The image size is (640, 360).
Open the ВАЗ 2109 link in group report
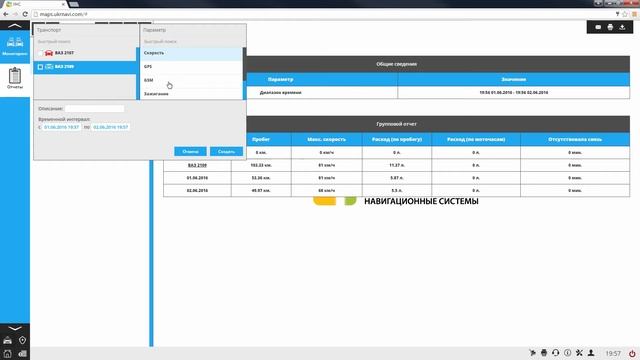(x=197, y=165)
